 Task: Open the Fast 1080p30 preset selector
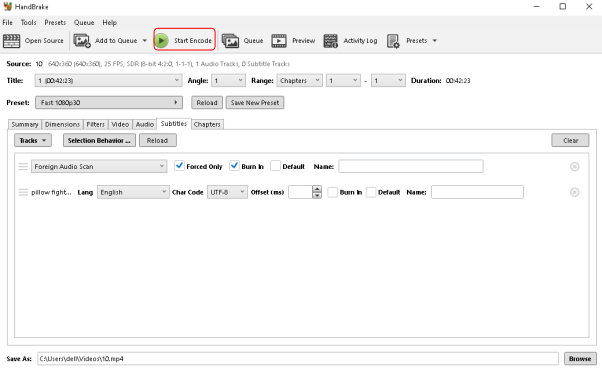click(x=109, y=103)
